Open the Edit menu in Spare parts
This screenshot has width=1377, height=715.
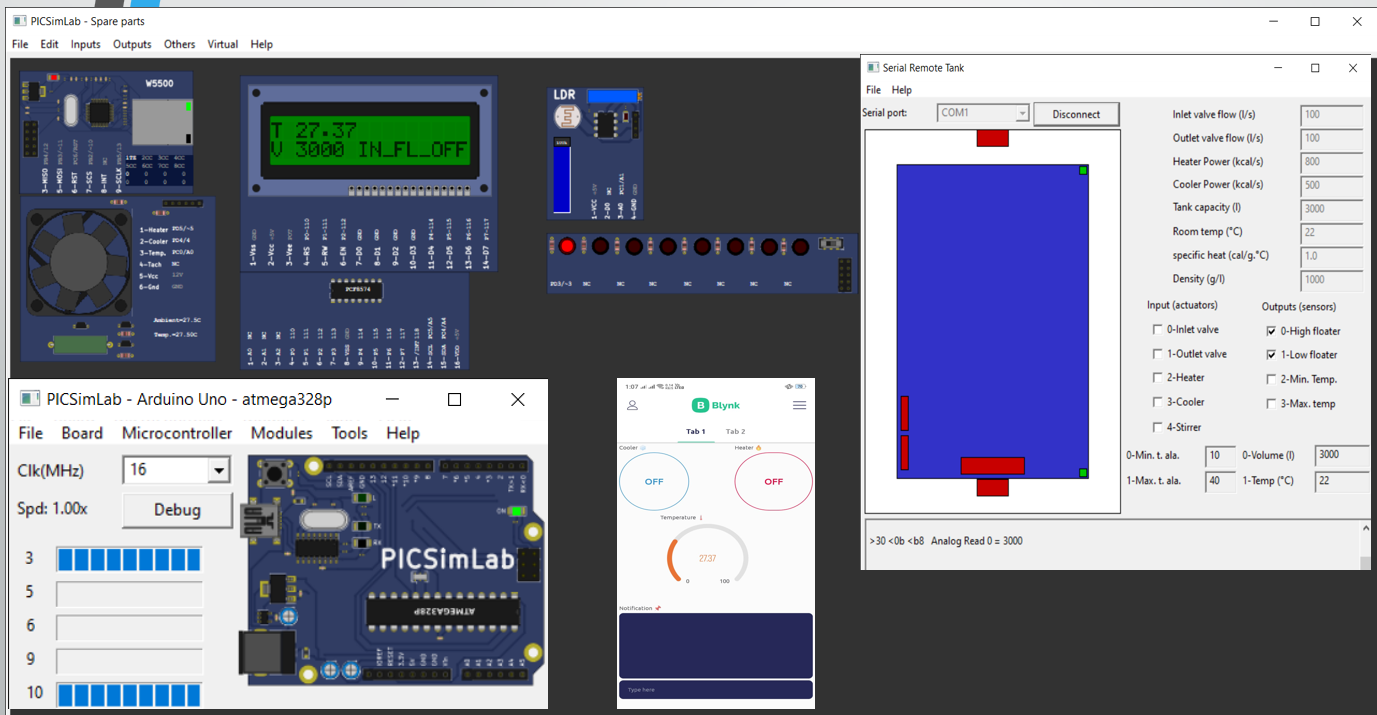tap(49, 44)
